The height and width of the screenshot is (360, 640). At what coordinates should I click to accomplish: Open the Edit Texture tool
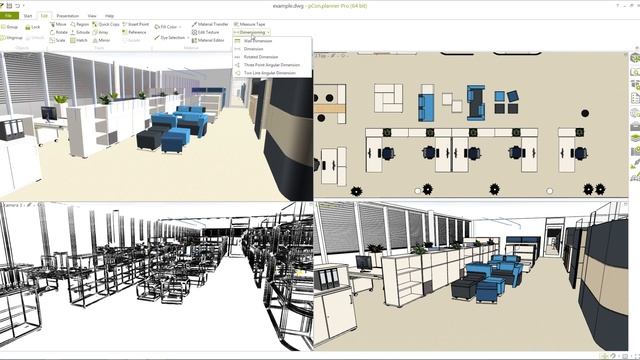tap(205, 32)
